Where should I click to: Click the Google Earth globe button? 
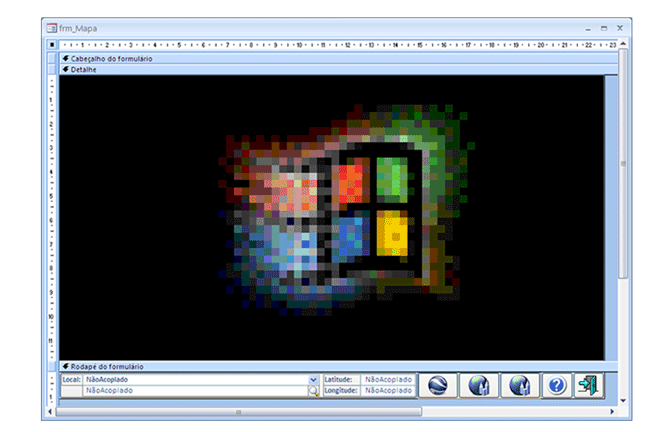click(438, 385)
